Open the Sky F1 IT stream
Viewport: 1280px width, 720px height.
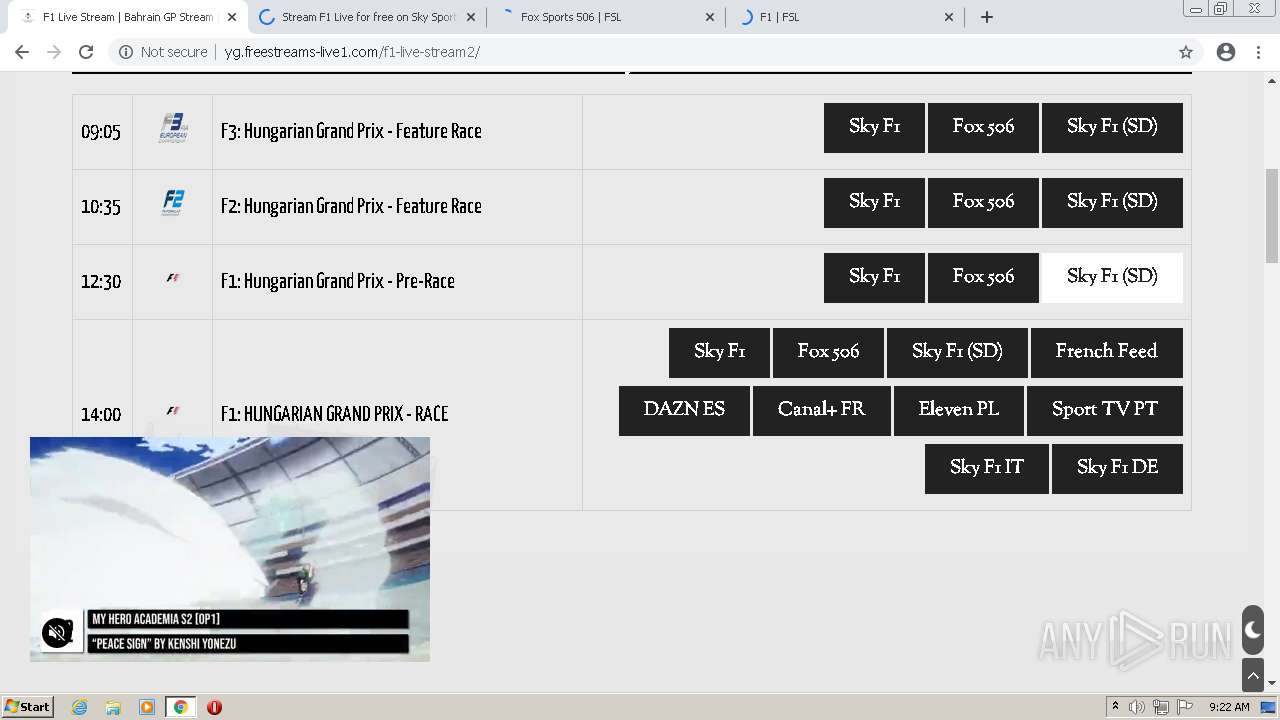[987, 468]
